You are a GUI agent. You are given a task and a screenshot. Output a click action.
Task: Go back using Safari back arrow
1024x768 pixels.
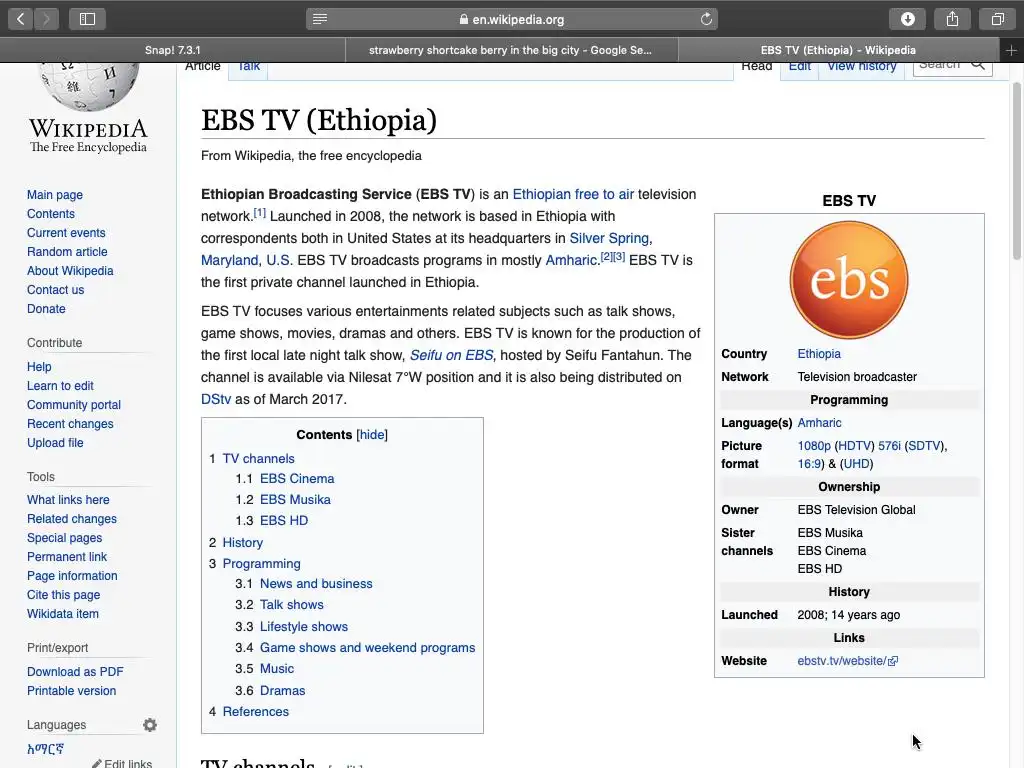20,19
